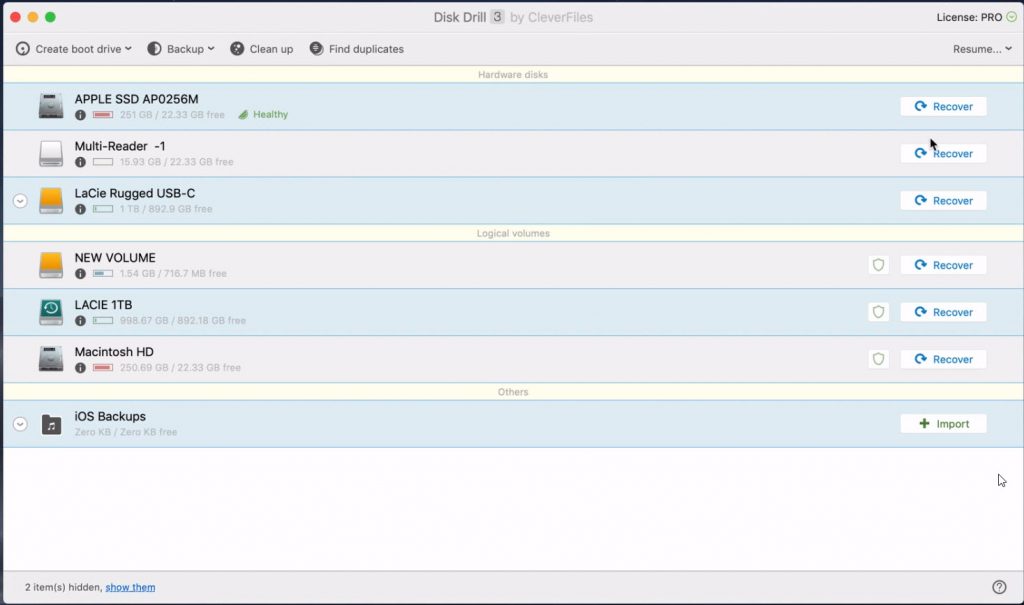Show info for Macintosh HD
The image size is (1024, 605).
click(x=80, y=368)
